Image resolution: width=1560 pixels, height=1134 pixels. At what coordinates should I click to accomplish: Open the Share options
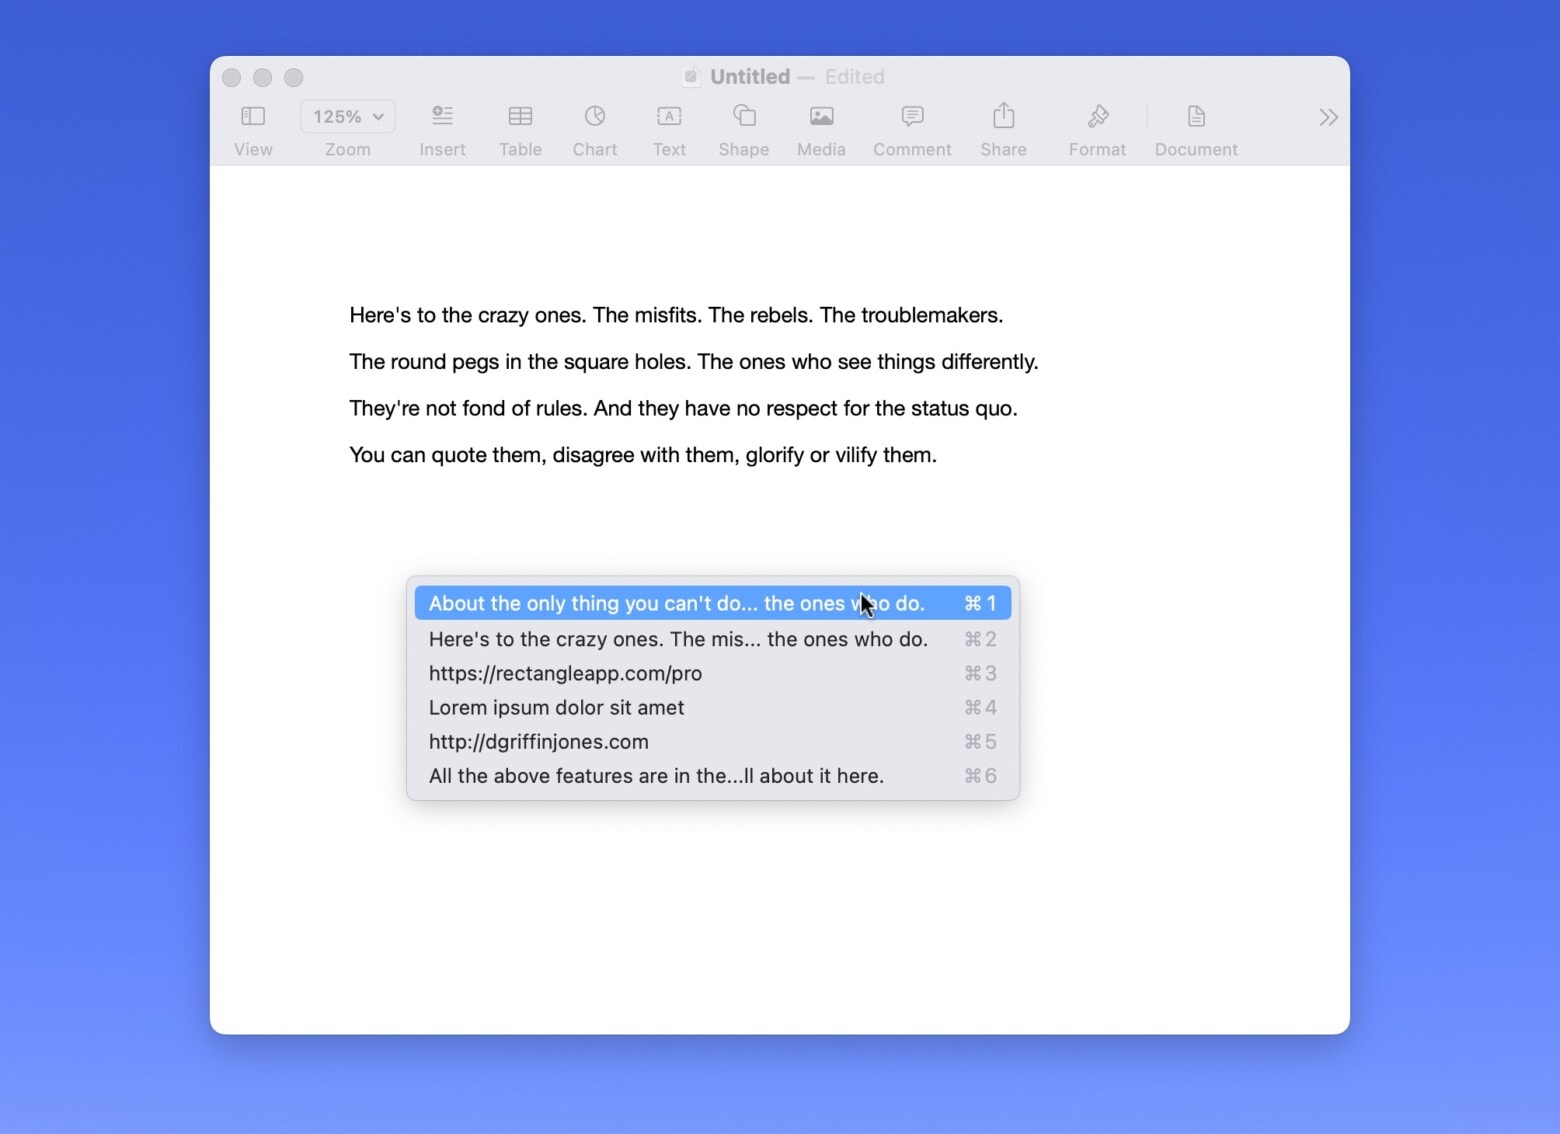tap(1003, 116)
